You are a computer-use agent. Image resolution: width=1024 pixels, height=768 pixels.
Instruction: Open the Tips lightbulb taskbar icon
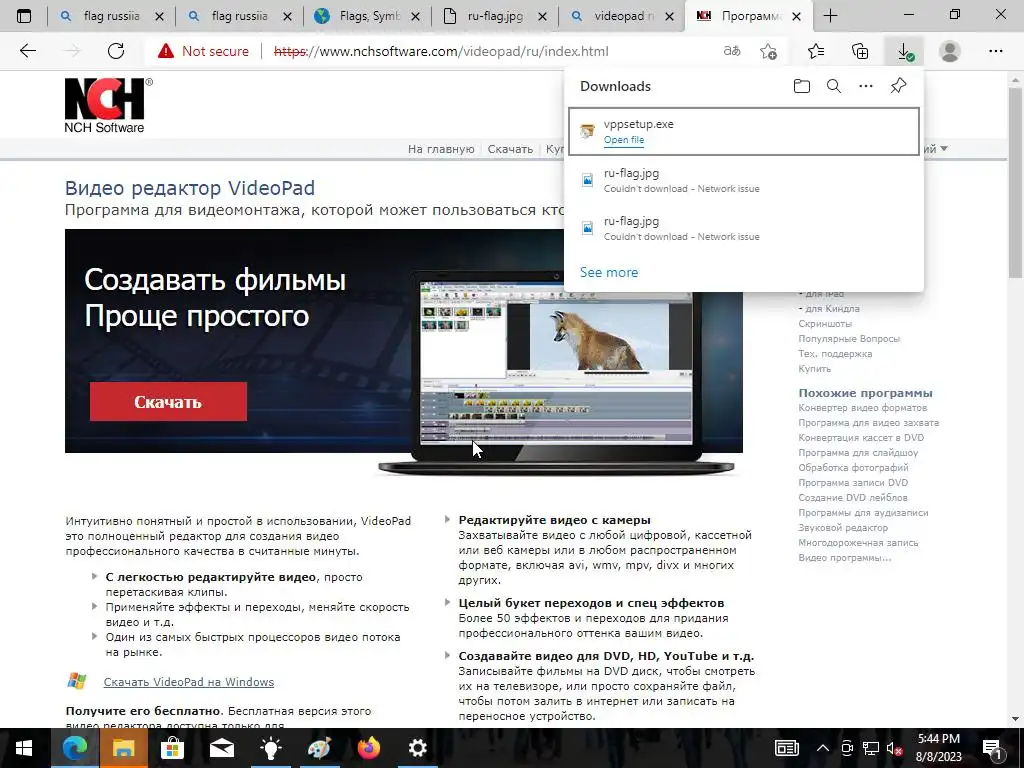tap(270, 748)
